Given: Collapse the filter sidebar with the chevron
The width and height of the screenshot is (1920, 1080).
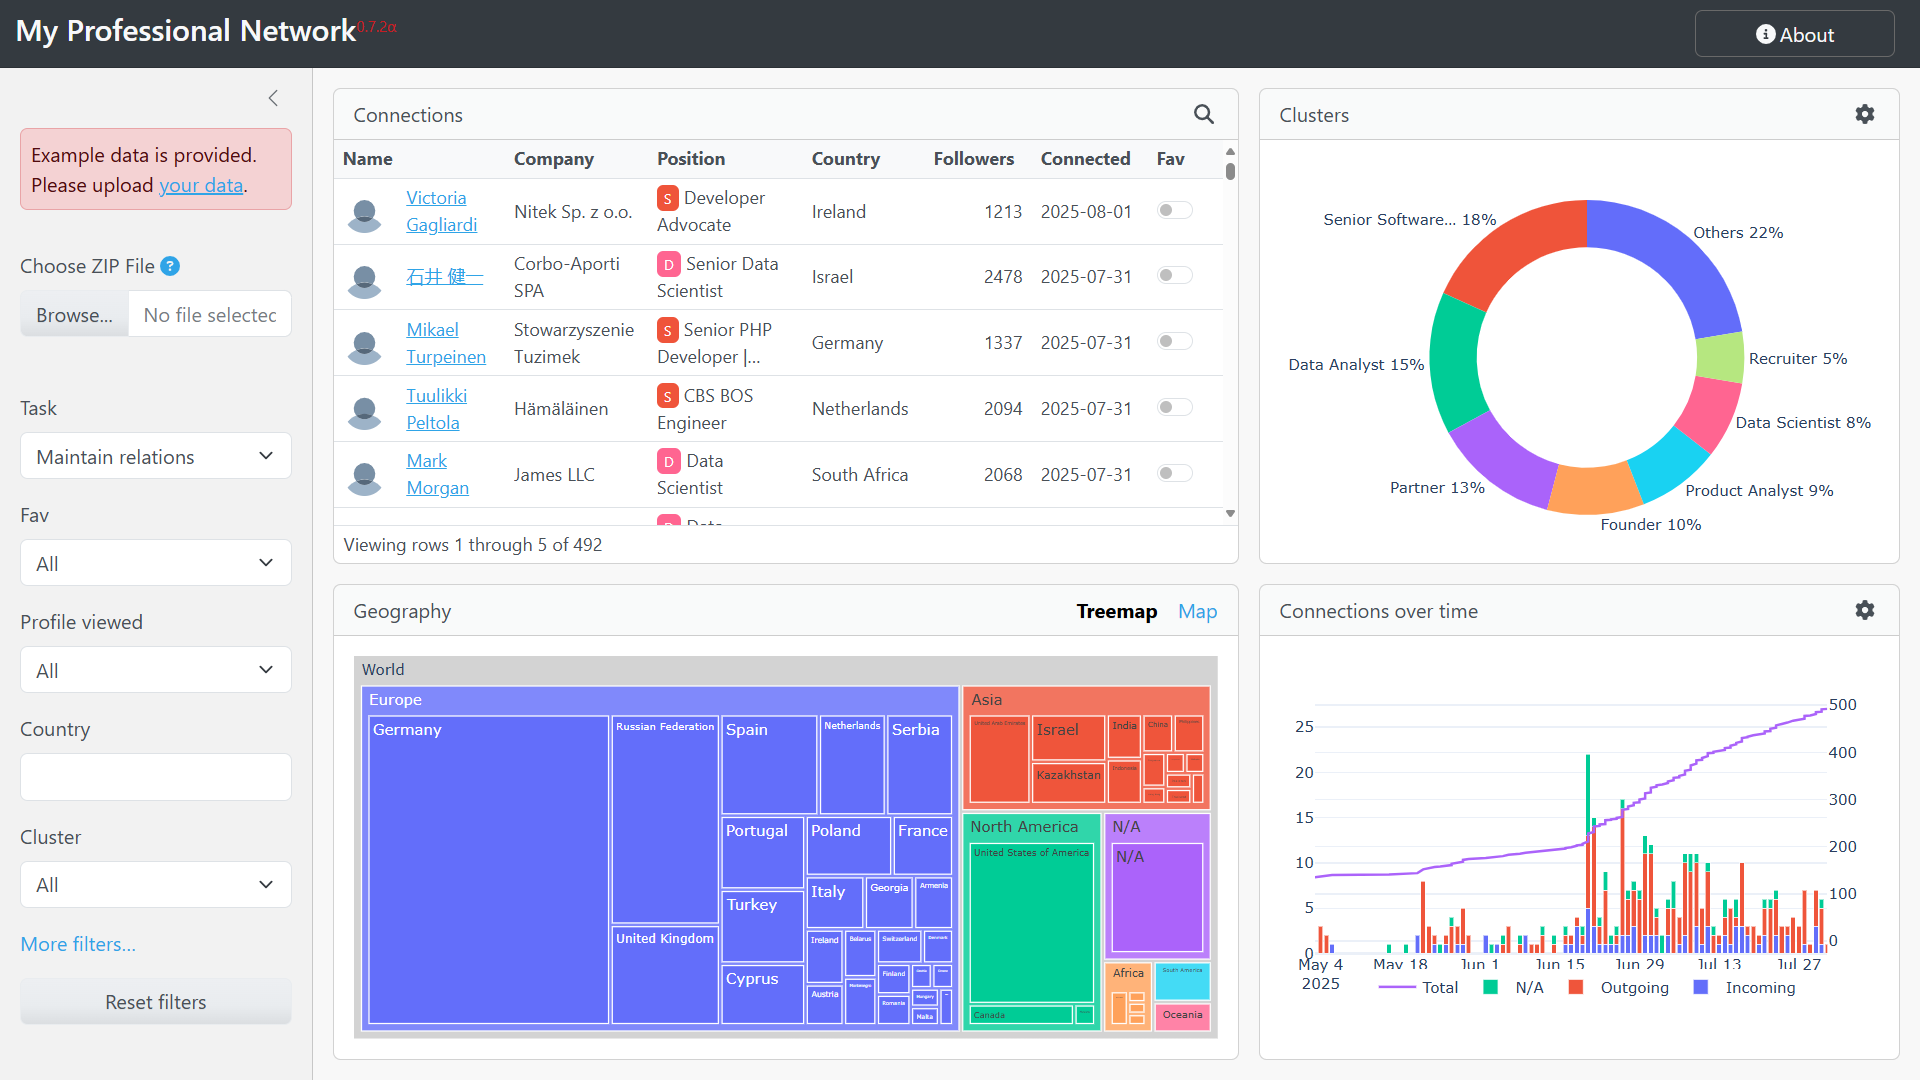Looking at the screenshot, I should 273,98.
